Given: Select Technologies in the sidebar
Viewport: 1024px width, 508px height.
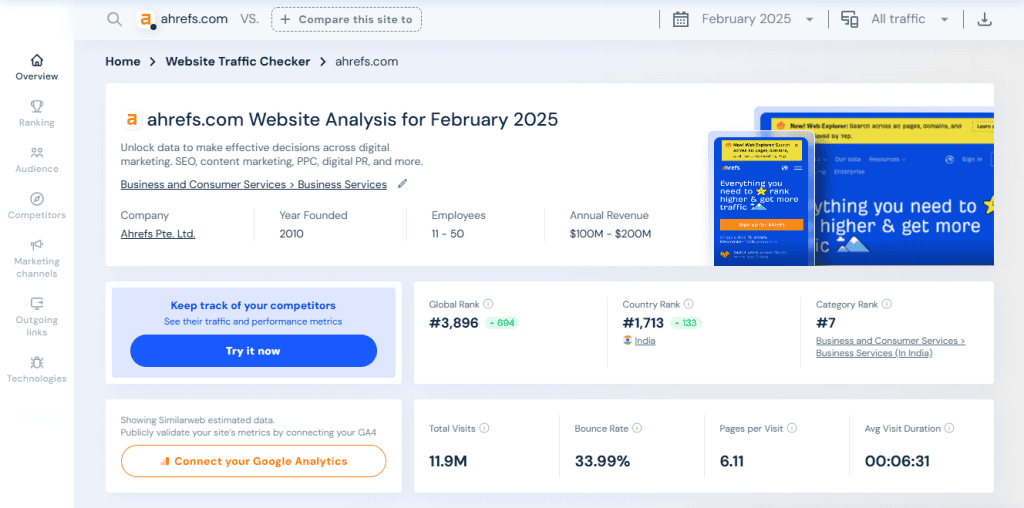Looking at the screenshot, I should tap(37, 369).
